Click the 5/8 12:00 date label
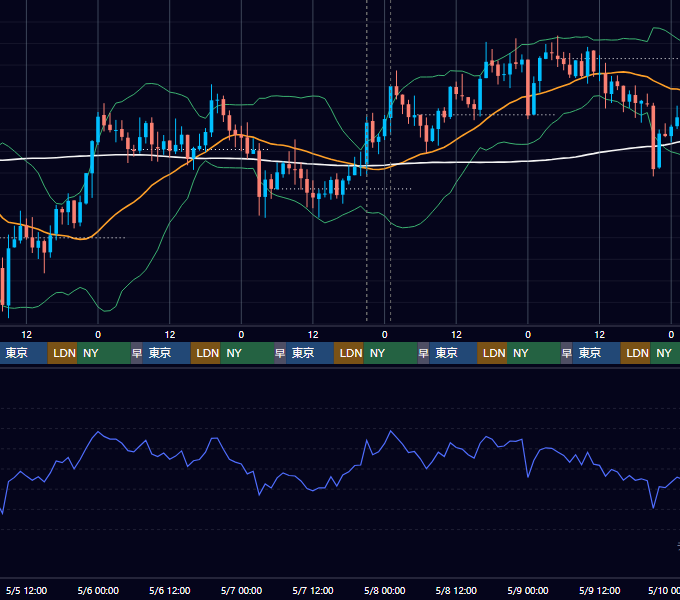This screenshot has width=680, height=600. click(456, 590)
